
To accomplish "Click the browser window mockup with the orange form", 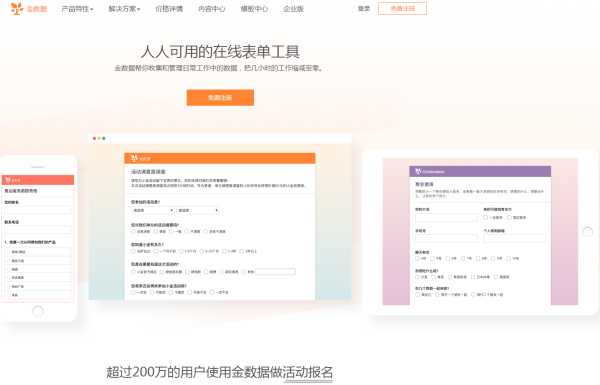I will click(x=220, y=217).
